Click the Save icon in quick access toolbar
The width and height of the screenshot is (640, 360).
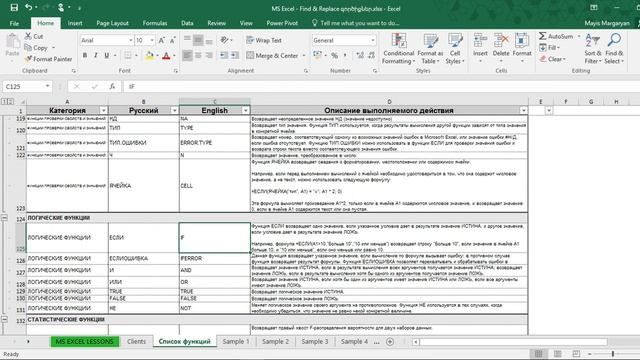tap(14, 7)
